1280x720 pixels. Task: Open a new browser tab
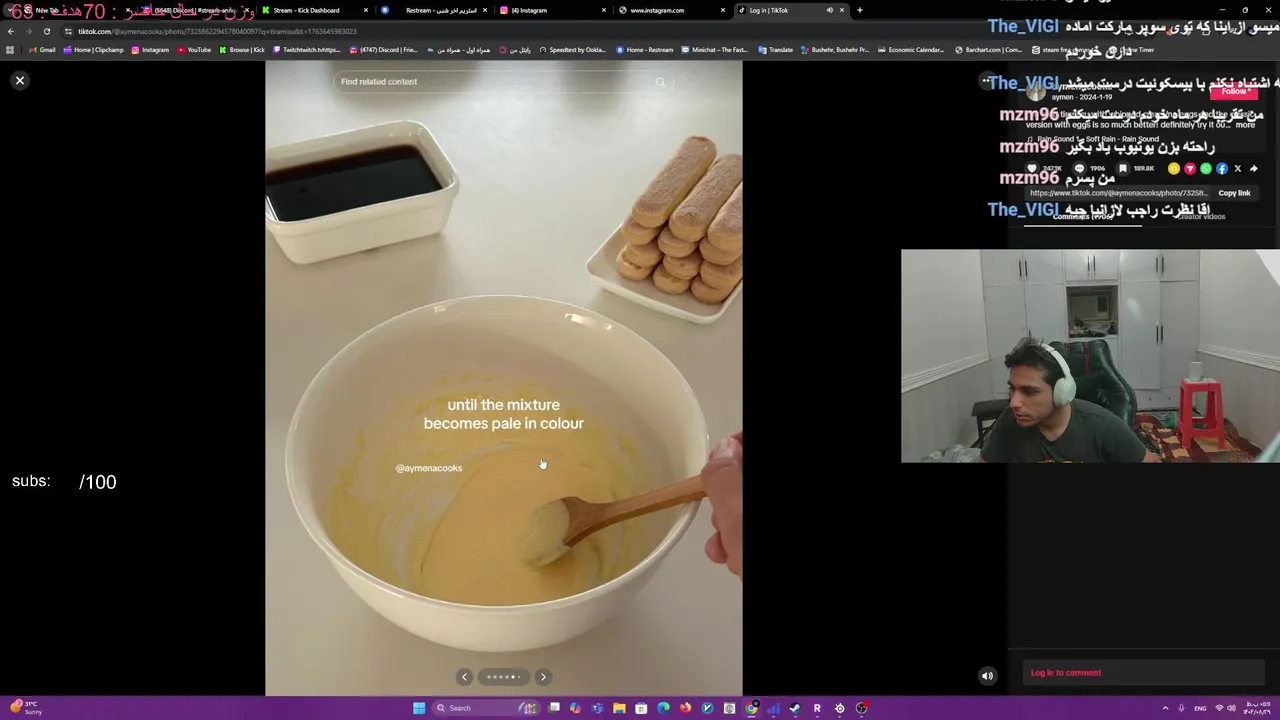coord(860,10)
